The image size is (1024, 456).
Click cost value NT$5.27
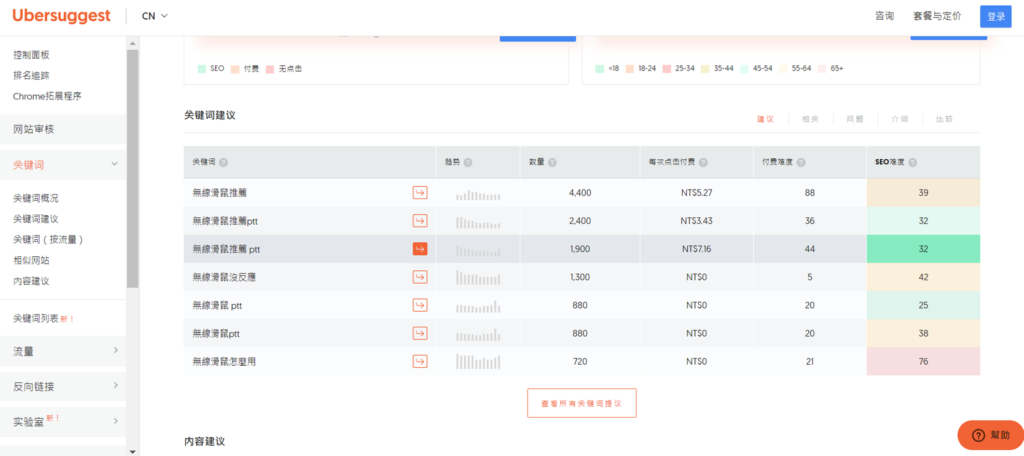pos(697,193)
